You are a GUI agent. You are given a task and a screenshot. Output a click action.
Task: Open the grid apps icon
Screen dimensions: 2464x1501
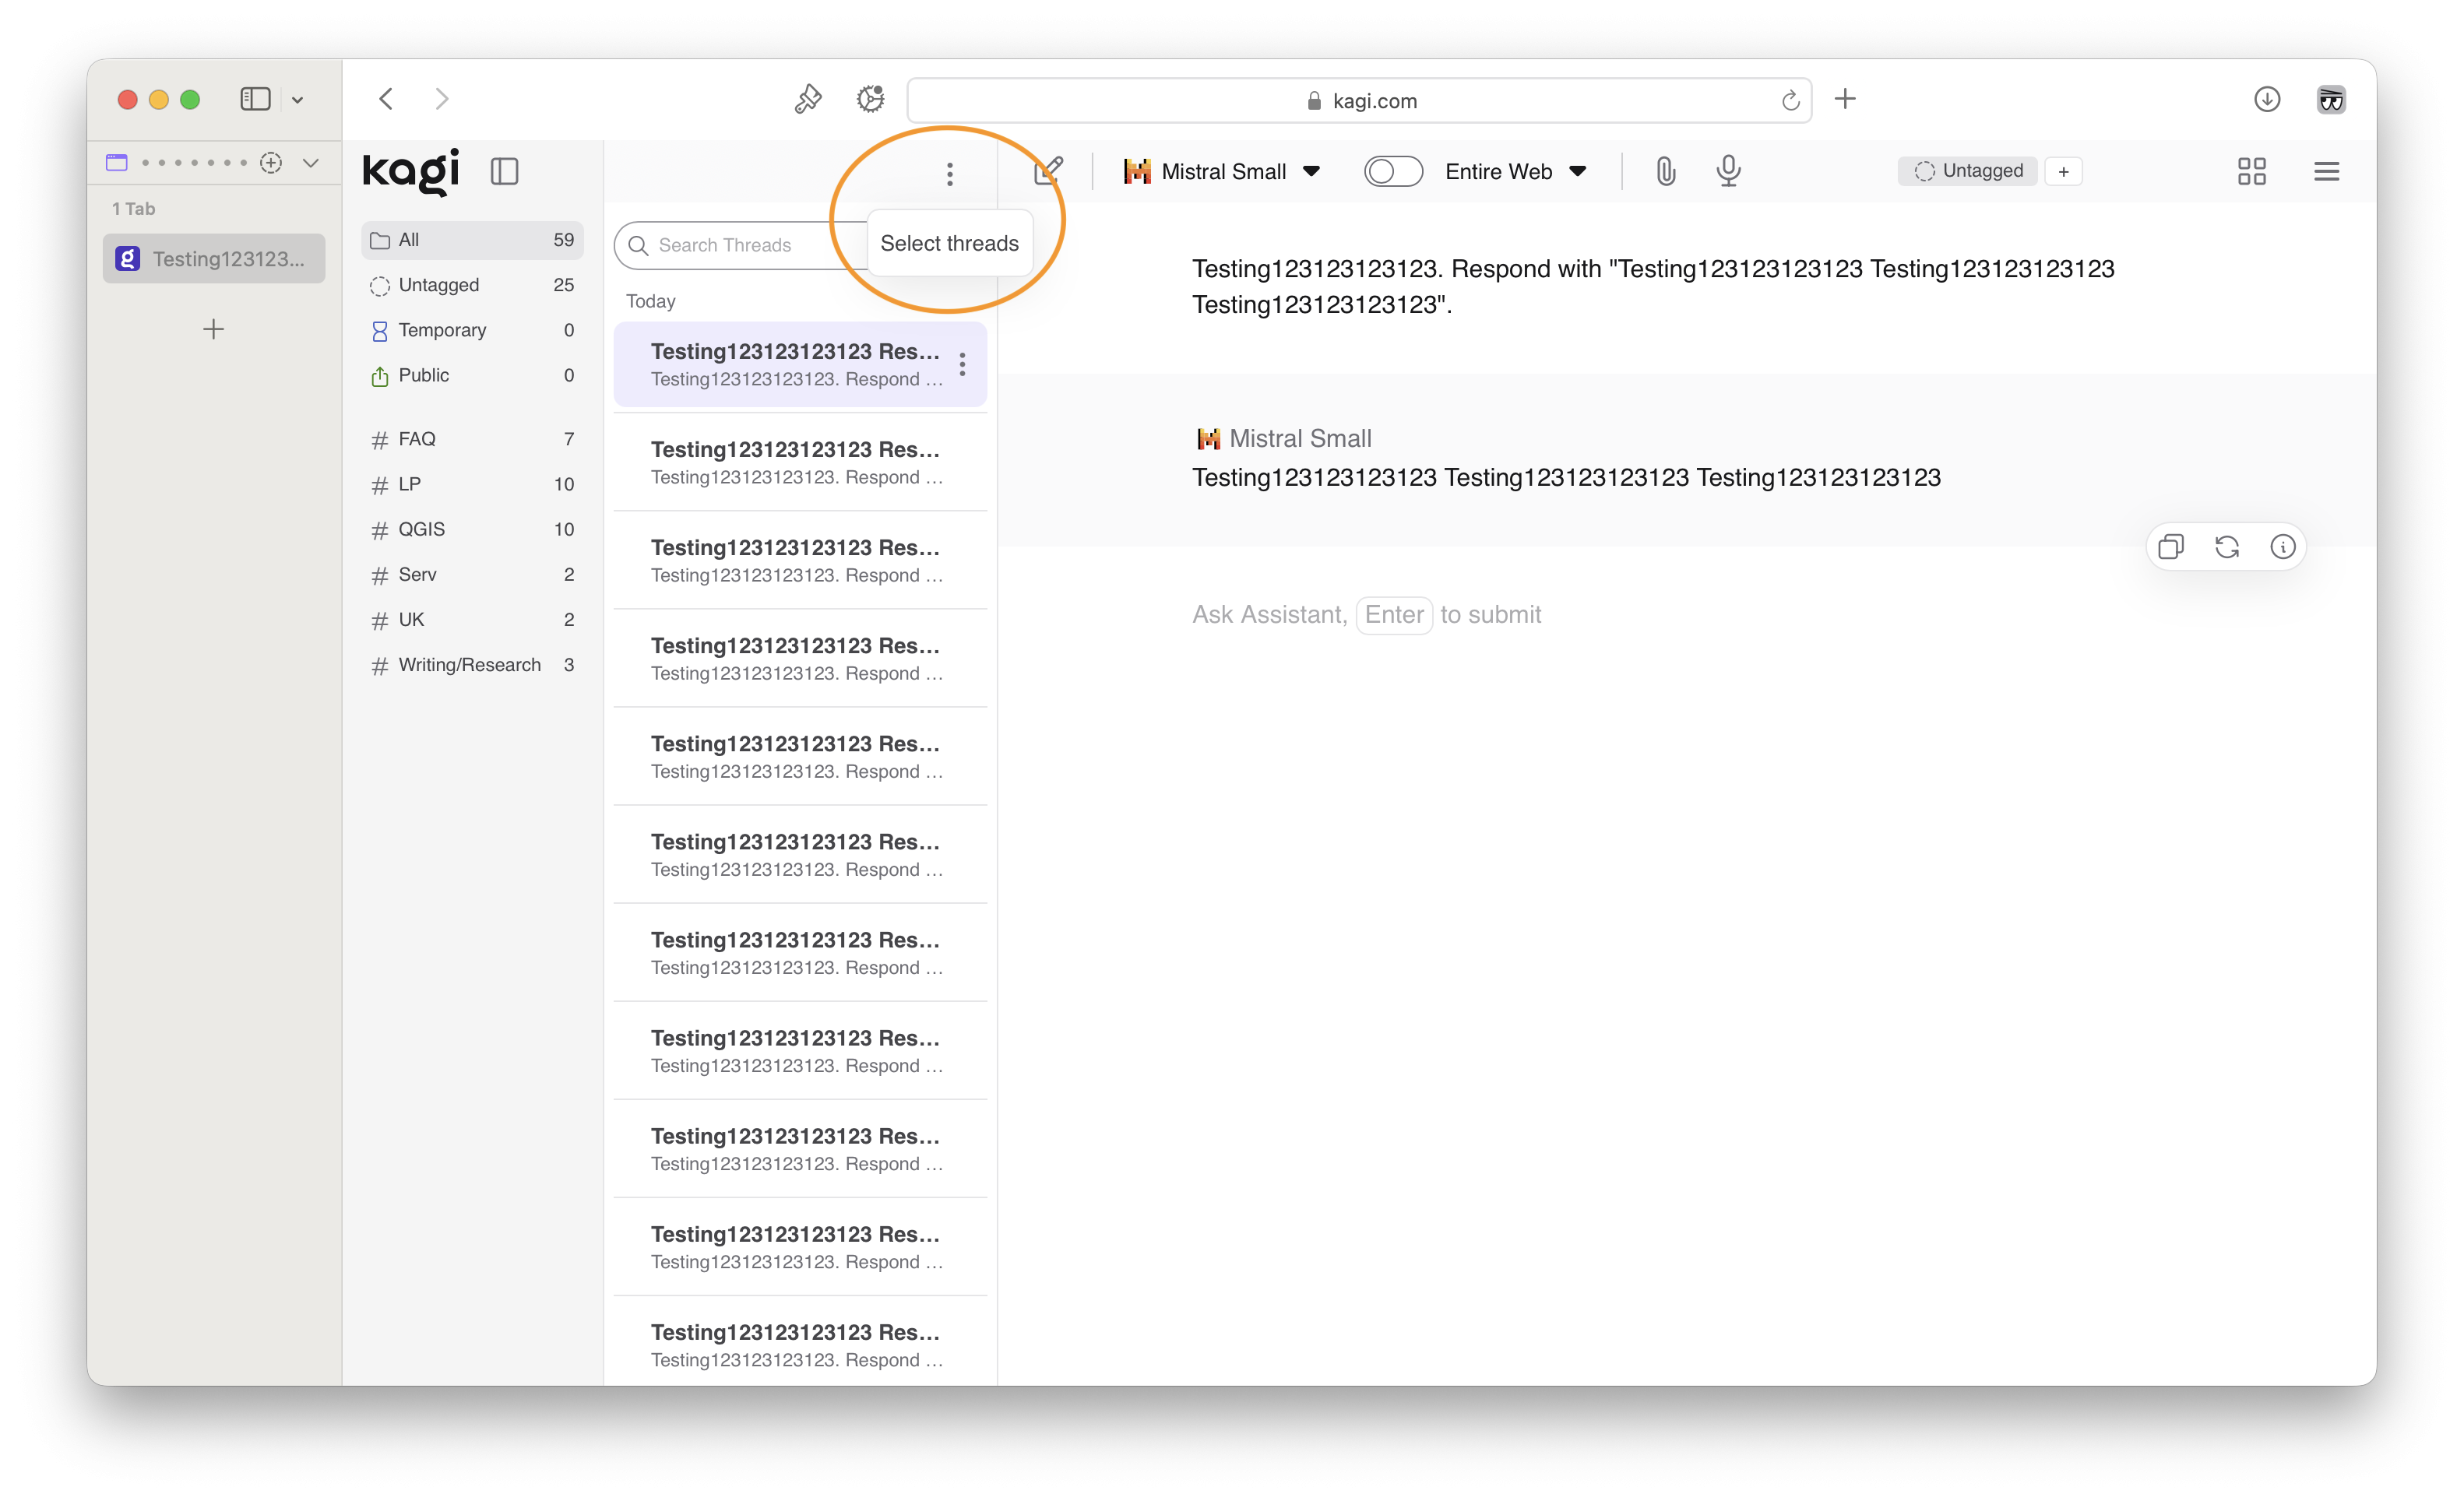pos(2251,171)
